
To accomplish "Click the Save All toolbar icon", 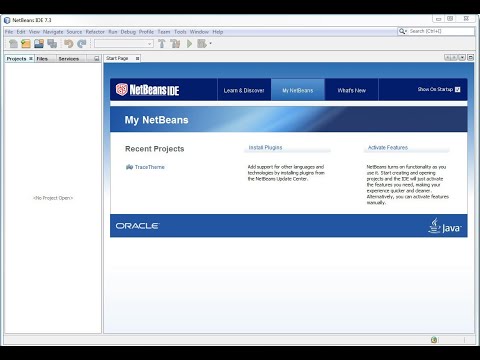I will (x=52, y=43).
